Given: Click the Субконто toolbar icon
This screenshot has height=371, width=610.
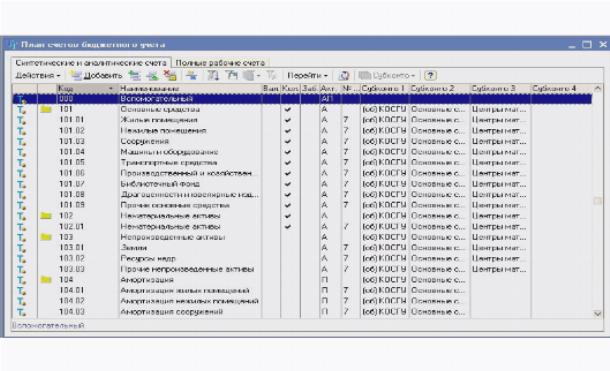Looking at the screenshot, I should 365,75.
